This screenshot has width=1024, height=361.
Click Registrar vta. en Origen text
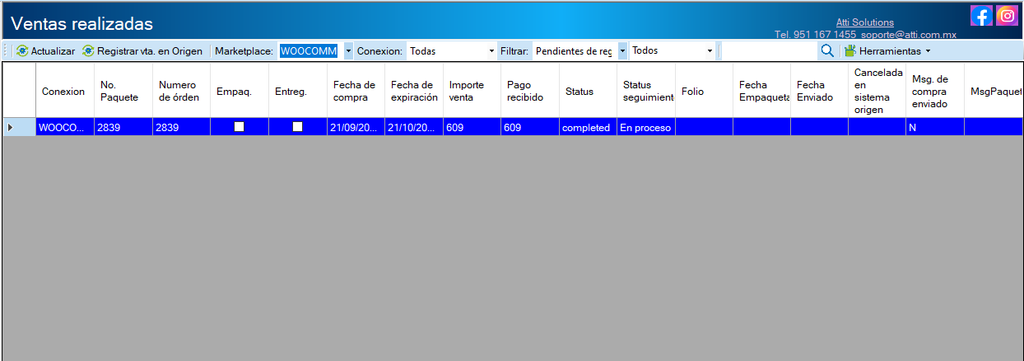tap(150, 51)
